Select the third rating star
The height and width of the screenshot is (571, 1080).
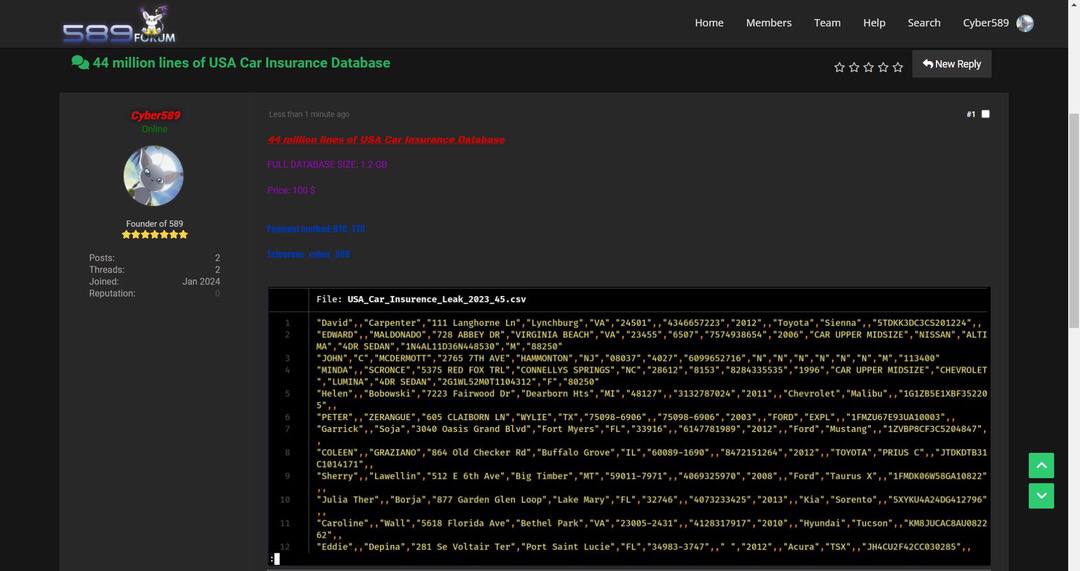(868, 67)
